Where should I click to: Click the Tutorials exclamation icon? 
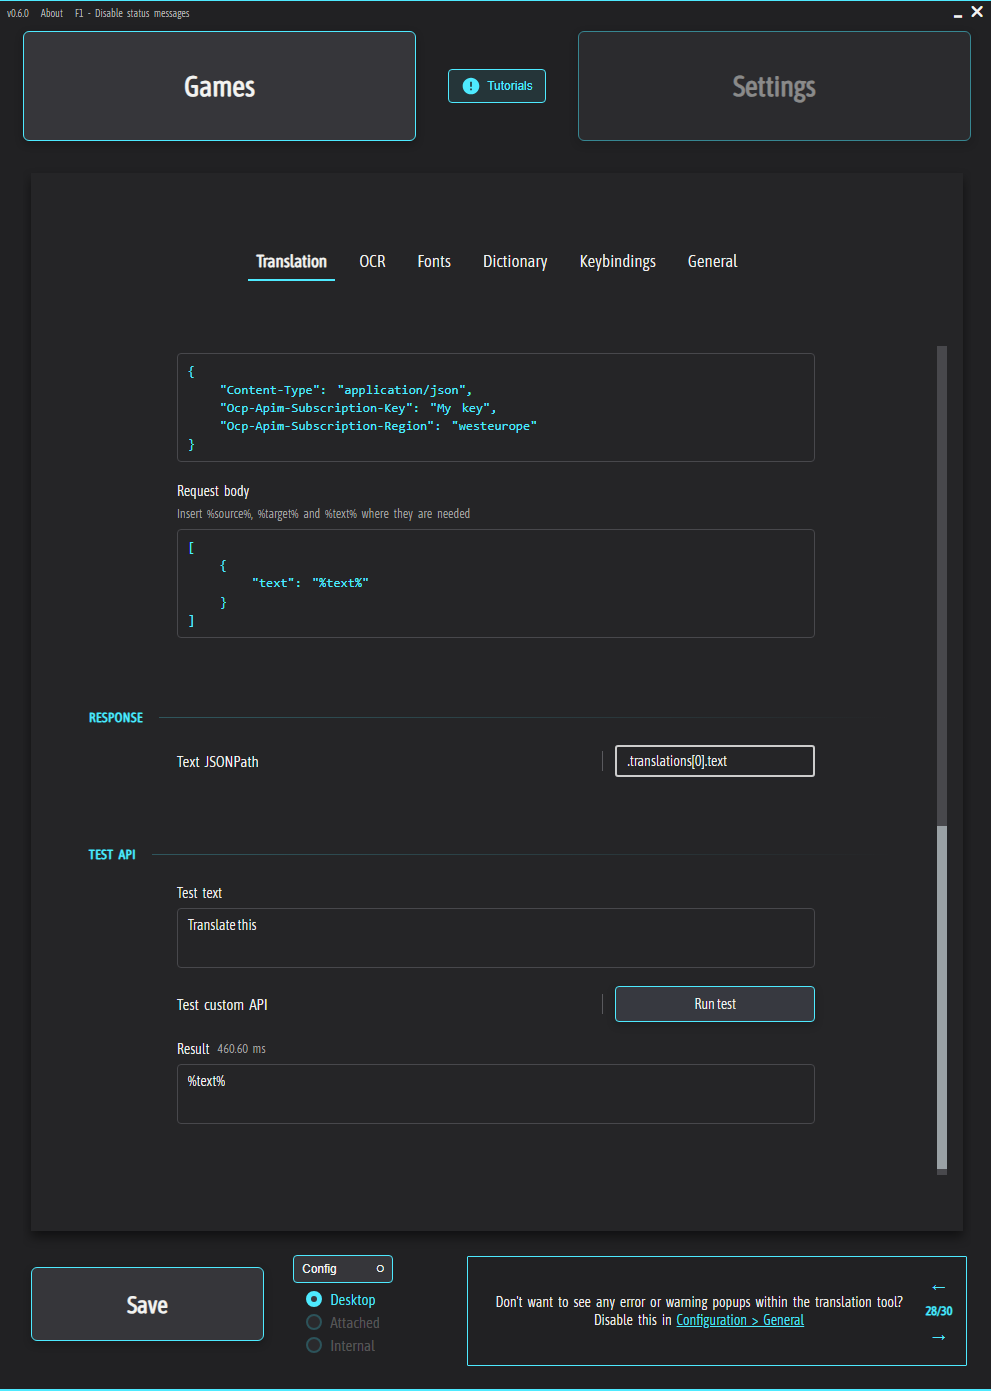pyautogui.click(x=471, y=86)
